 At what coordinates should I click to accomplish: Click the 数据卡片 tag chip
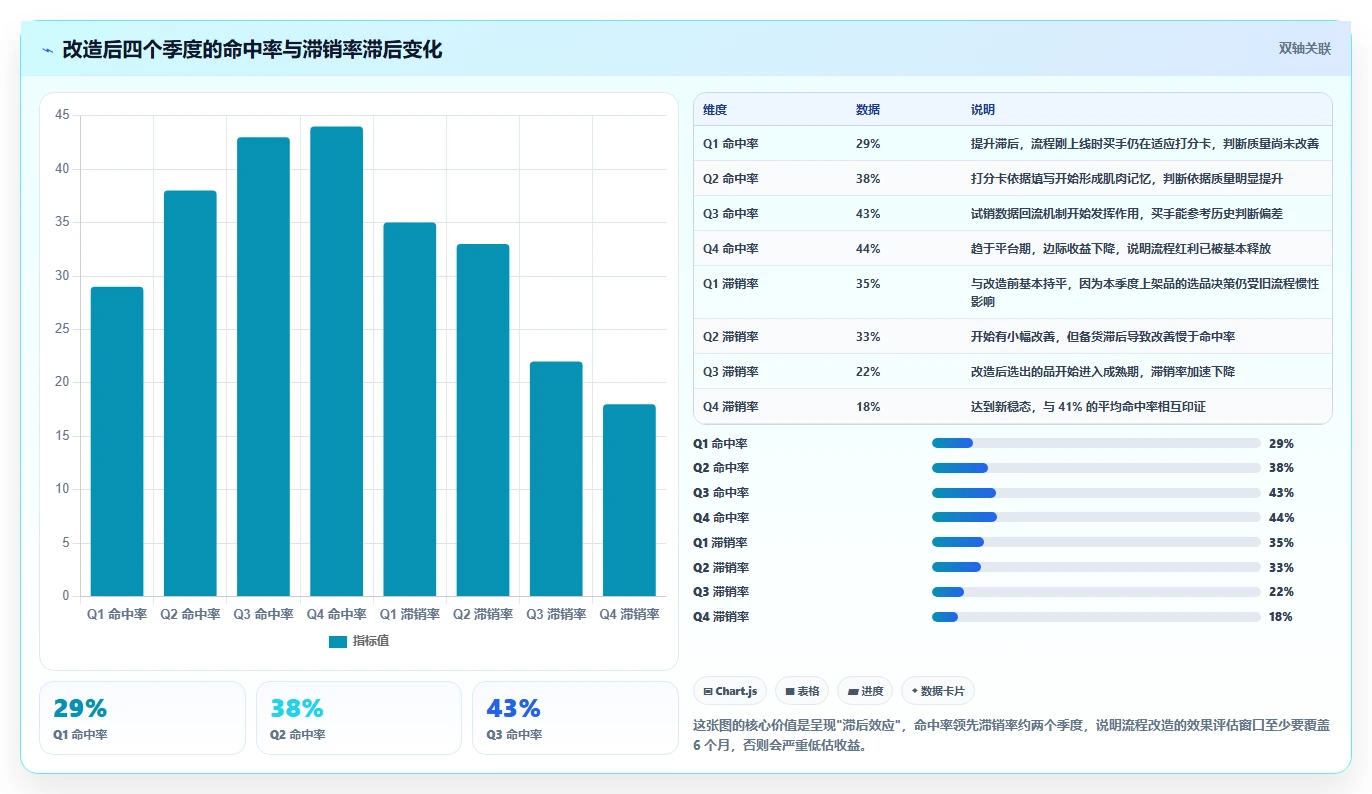coord(937,691)
